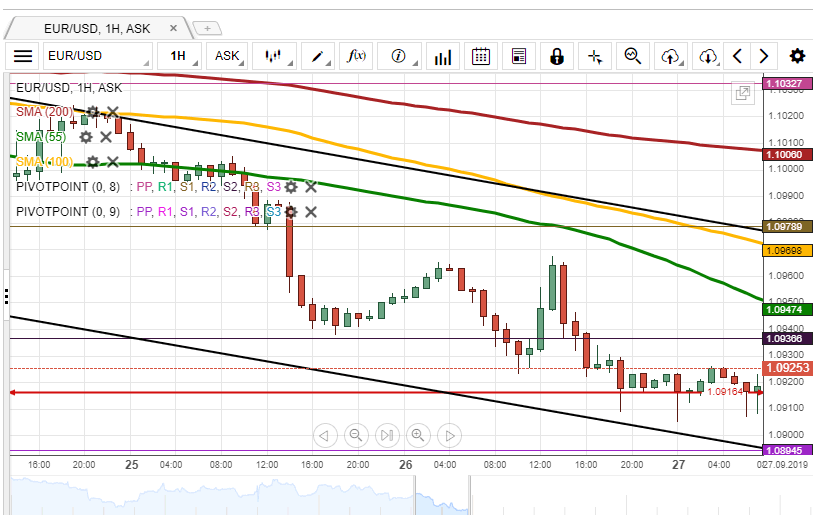Open the pencil drawing tools dropdown
Image resolution: width=820 pixels, height=522 pixels.
point(317,56)
